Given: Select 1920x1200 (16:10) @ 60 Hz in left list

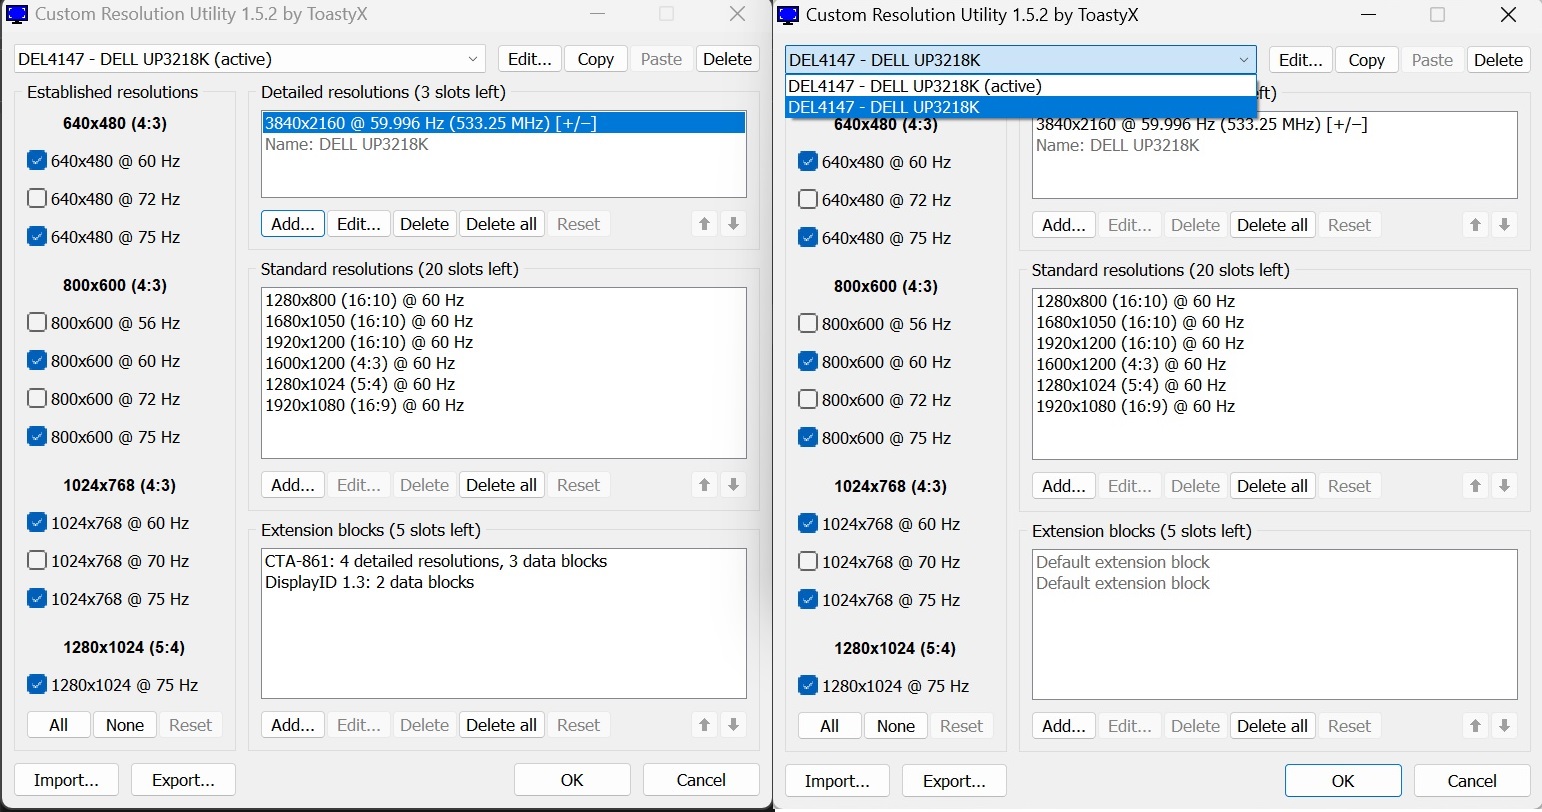Looking at the screenshot, I should [x=369, y=342].
